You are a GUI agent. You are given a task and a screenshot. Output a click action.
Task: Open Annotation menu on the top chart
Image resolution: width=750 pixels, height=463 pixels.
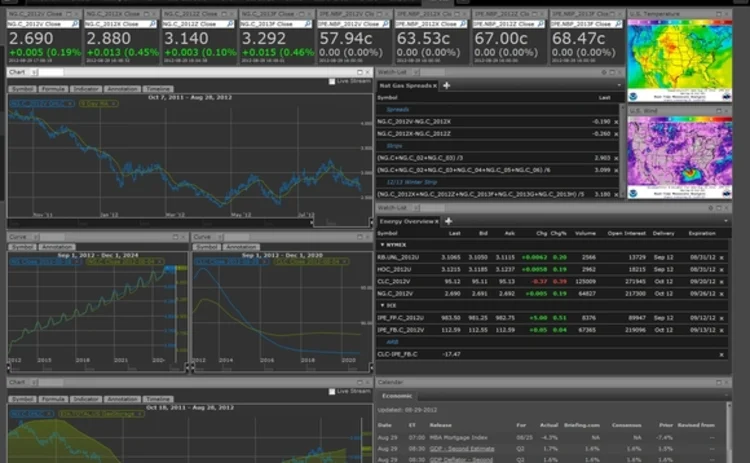click(122, 89)
